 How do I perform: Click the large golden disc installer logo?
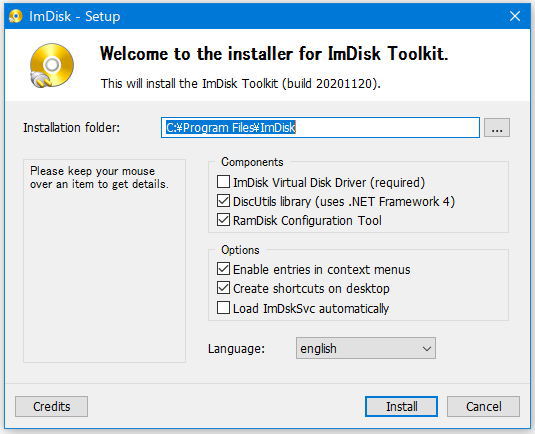52,65
